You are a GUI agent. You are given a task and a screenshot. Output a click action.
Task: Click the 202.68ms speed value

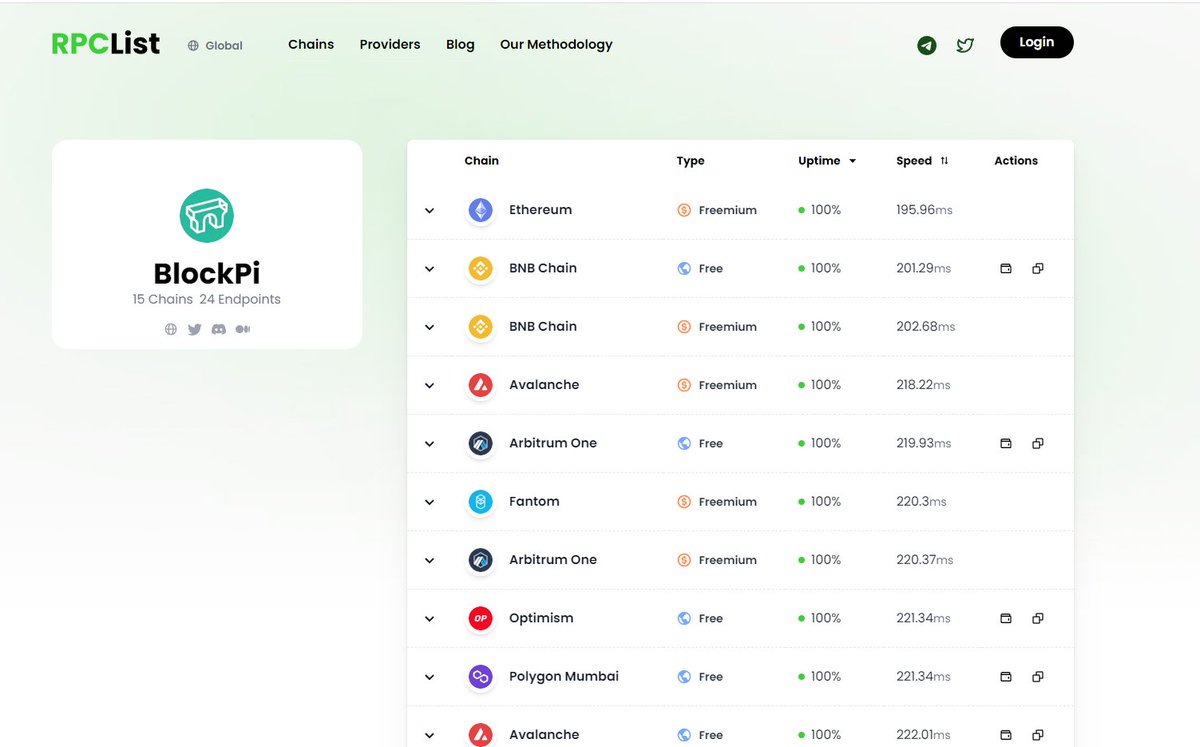tap(926, 327)
